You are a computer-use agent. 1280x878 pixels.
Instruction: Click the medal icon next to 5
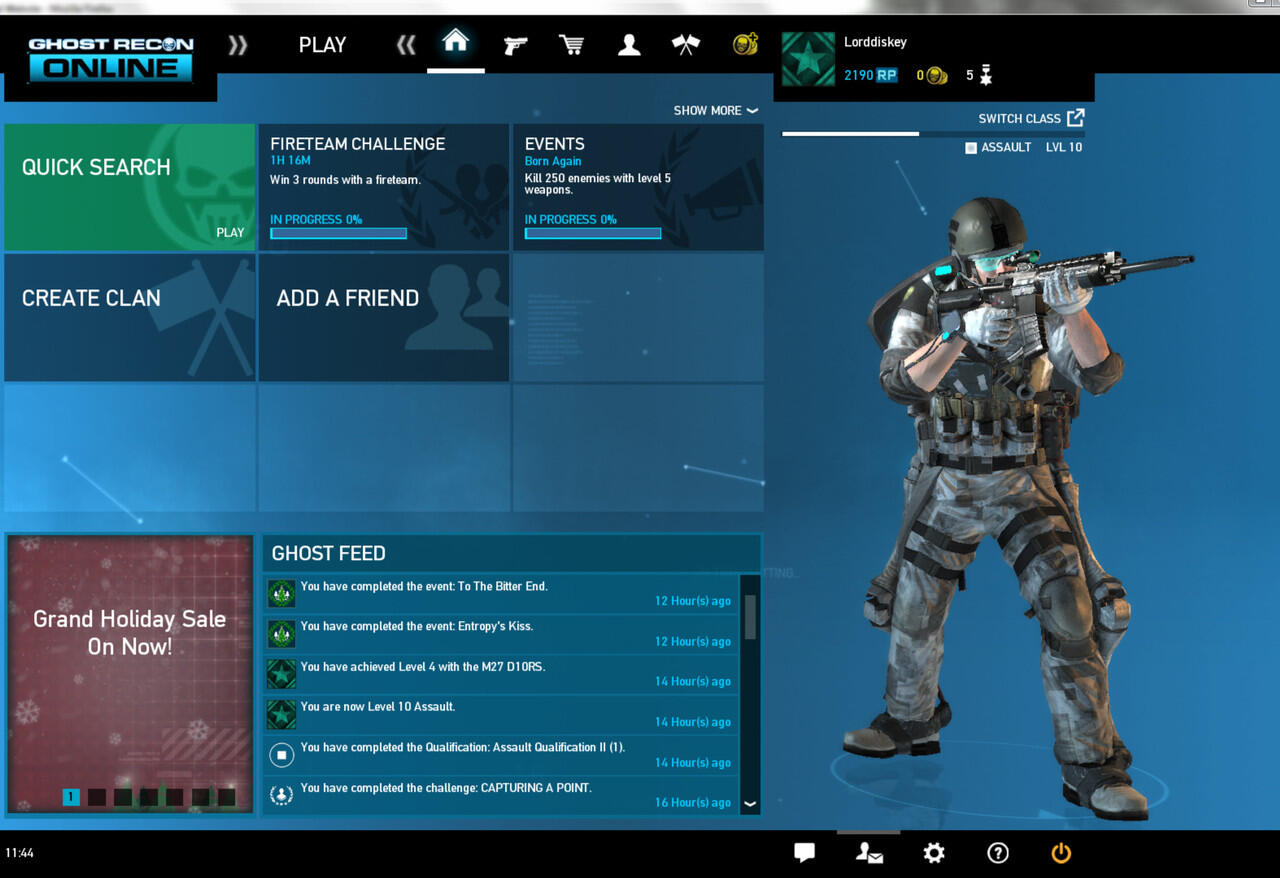[985, 75]
